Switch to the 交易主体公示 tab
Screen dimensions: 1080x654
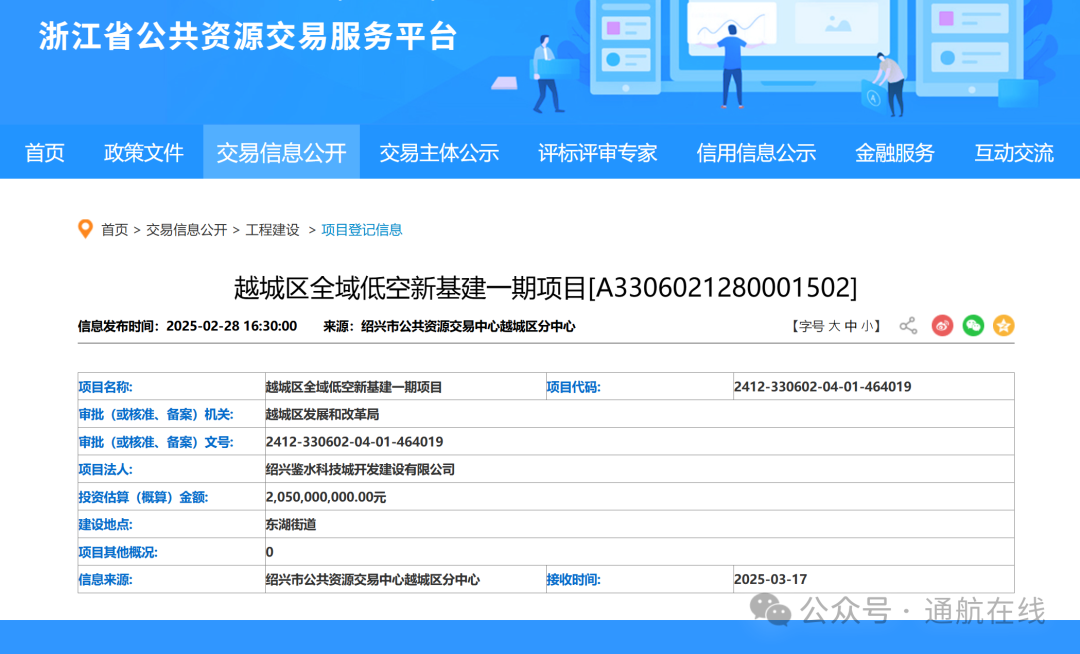click(439, 152)
